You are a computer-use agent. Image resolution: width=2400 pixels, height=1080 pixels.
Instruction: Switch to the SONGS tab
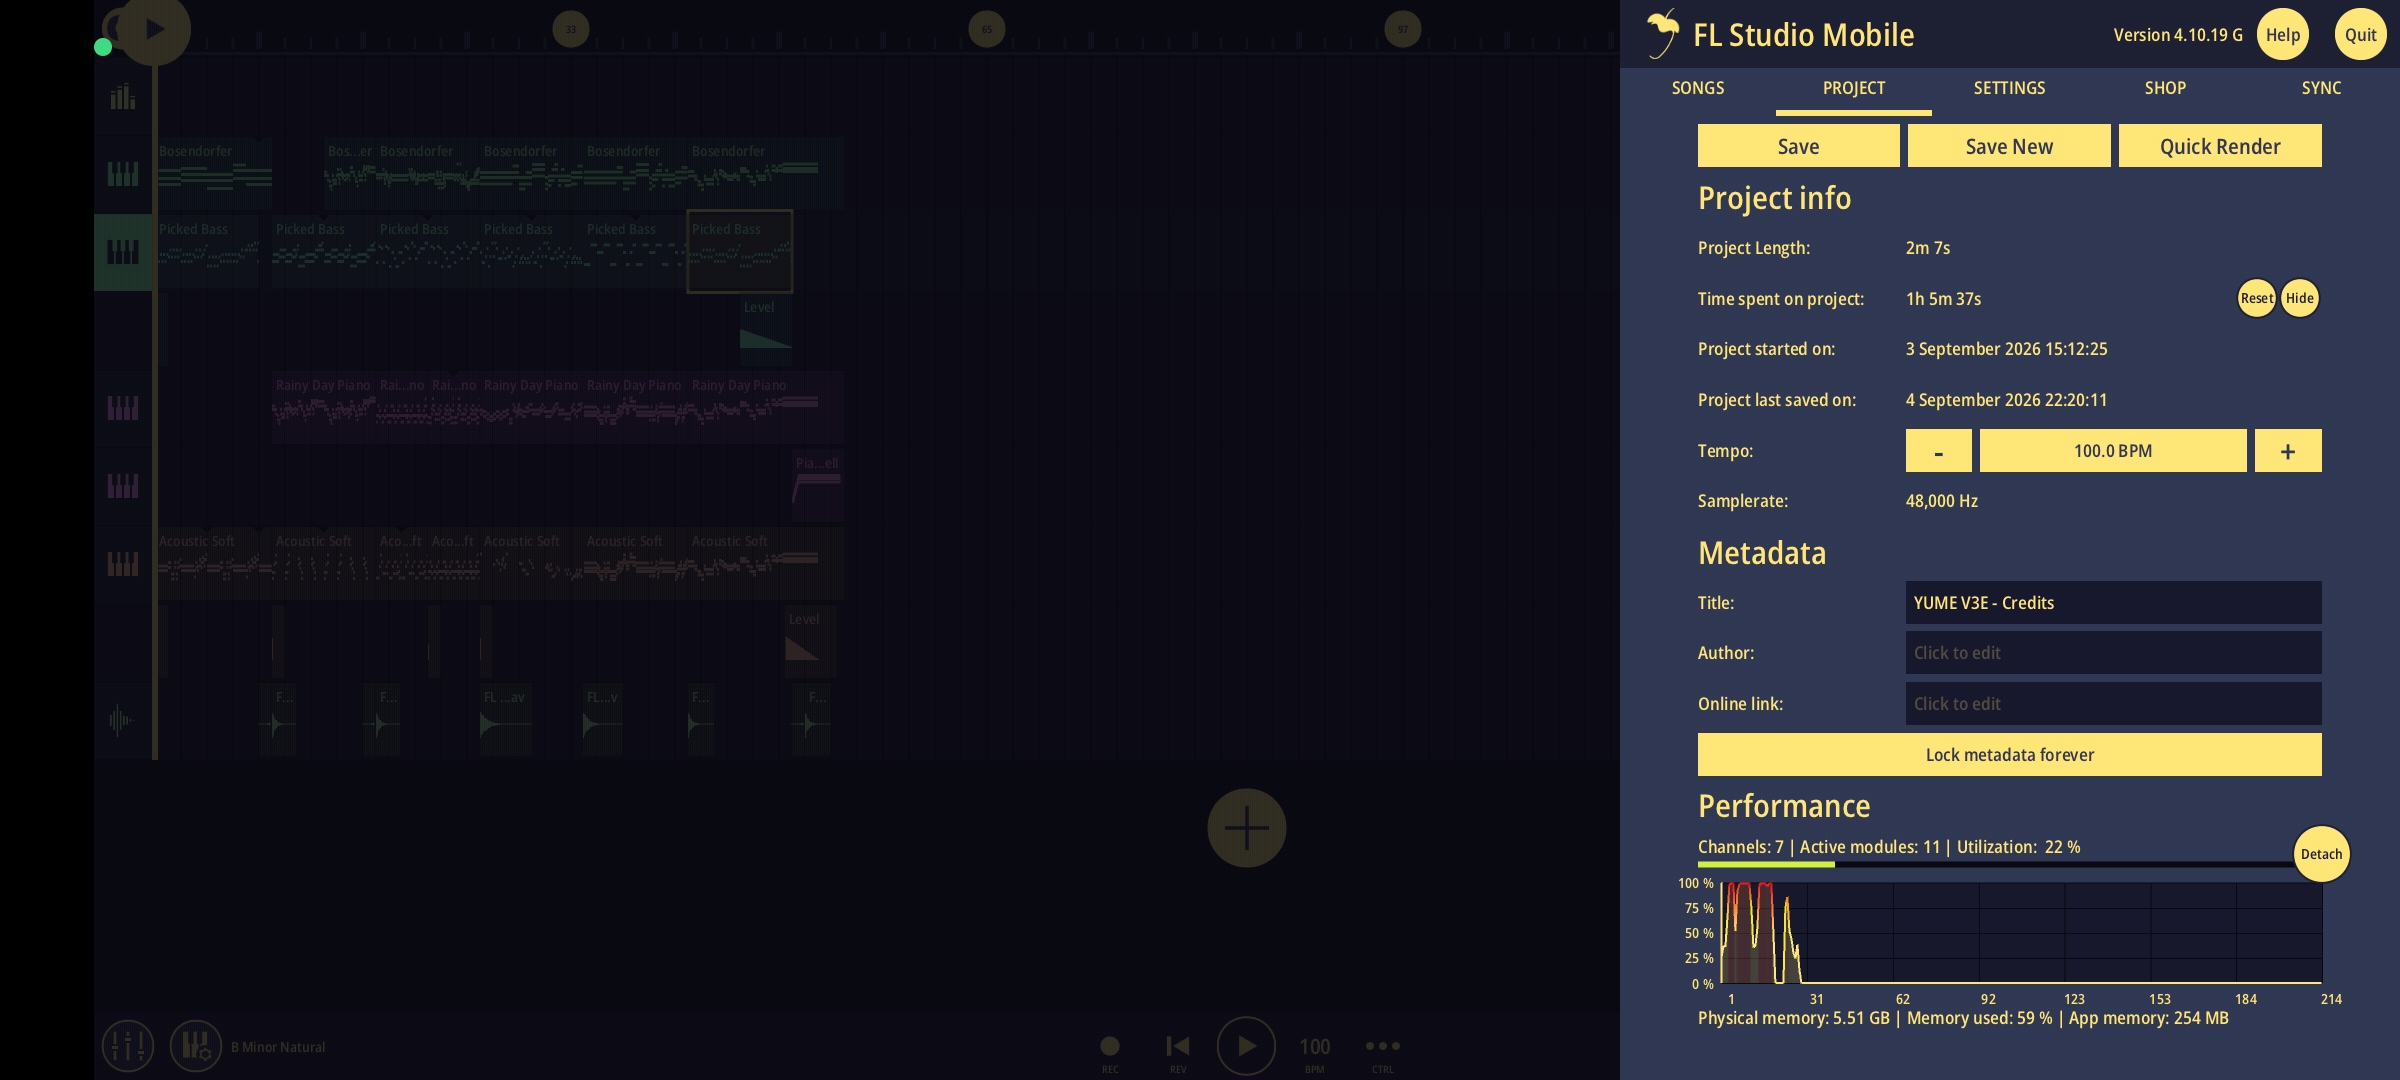coord(1698,88)
